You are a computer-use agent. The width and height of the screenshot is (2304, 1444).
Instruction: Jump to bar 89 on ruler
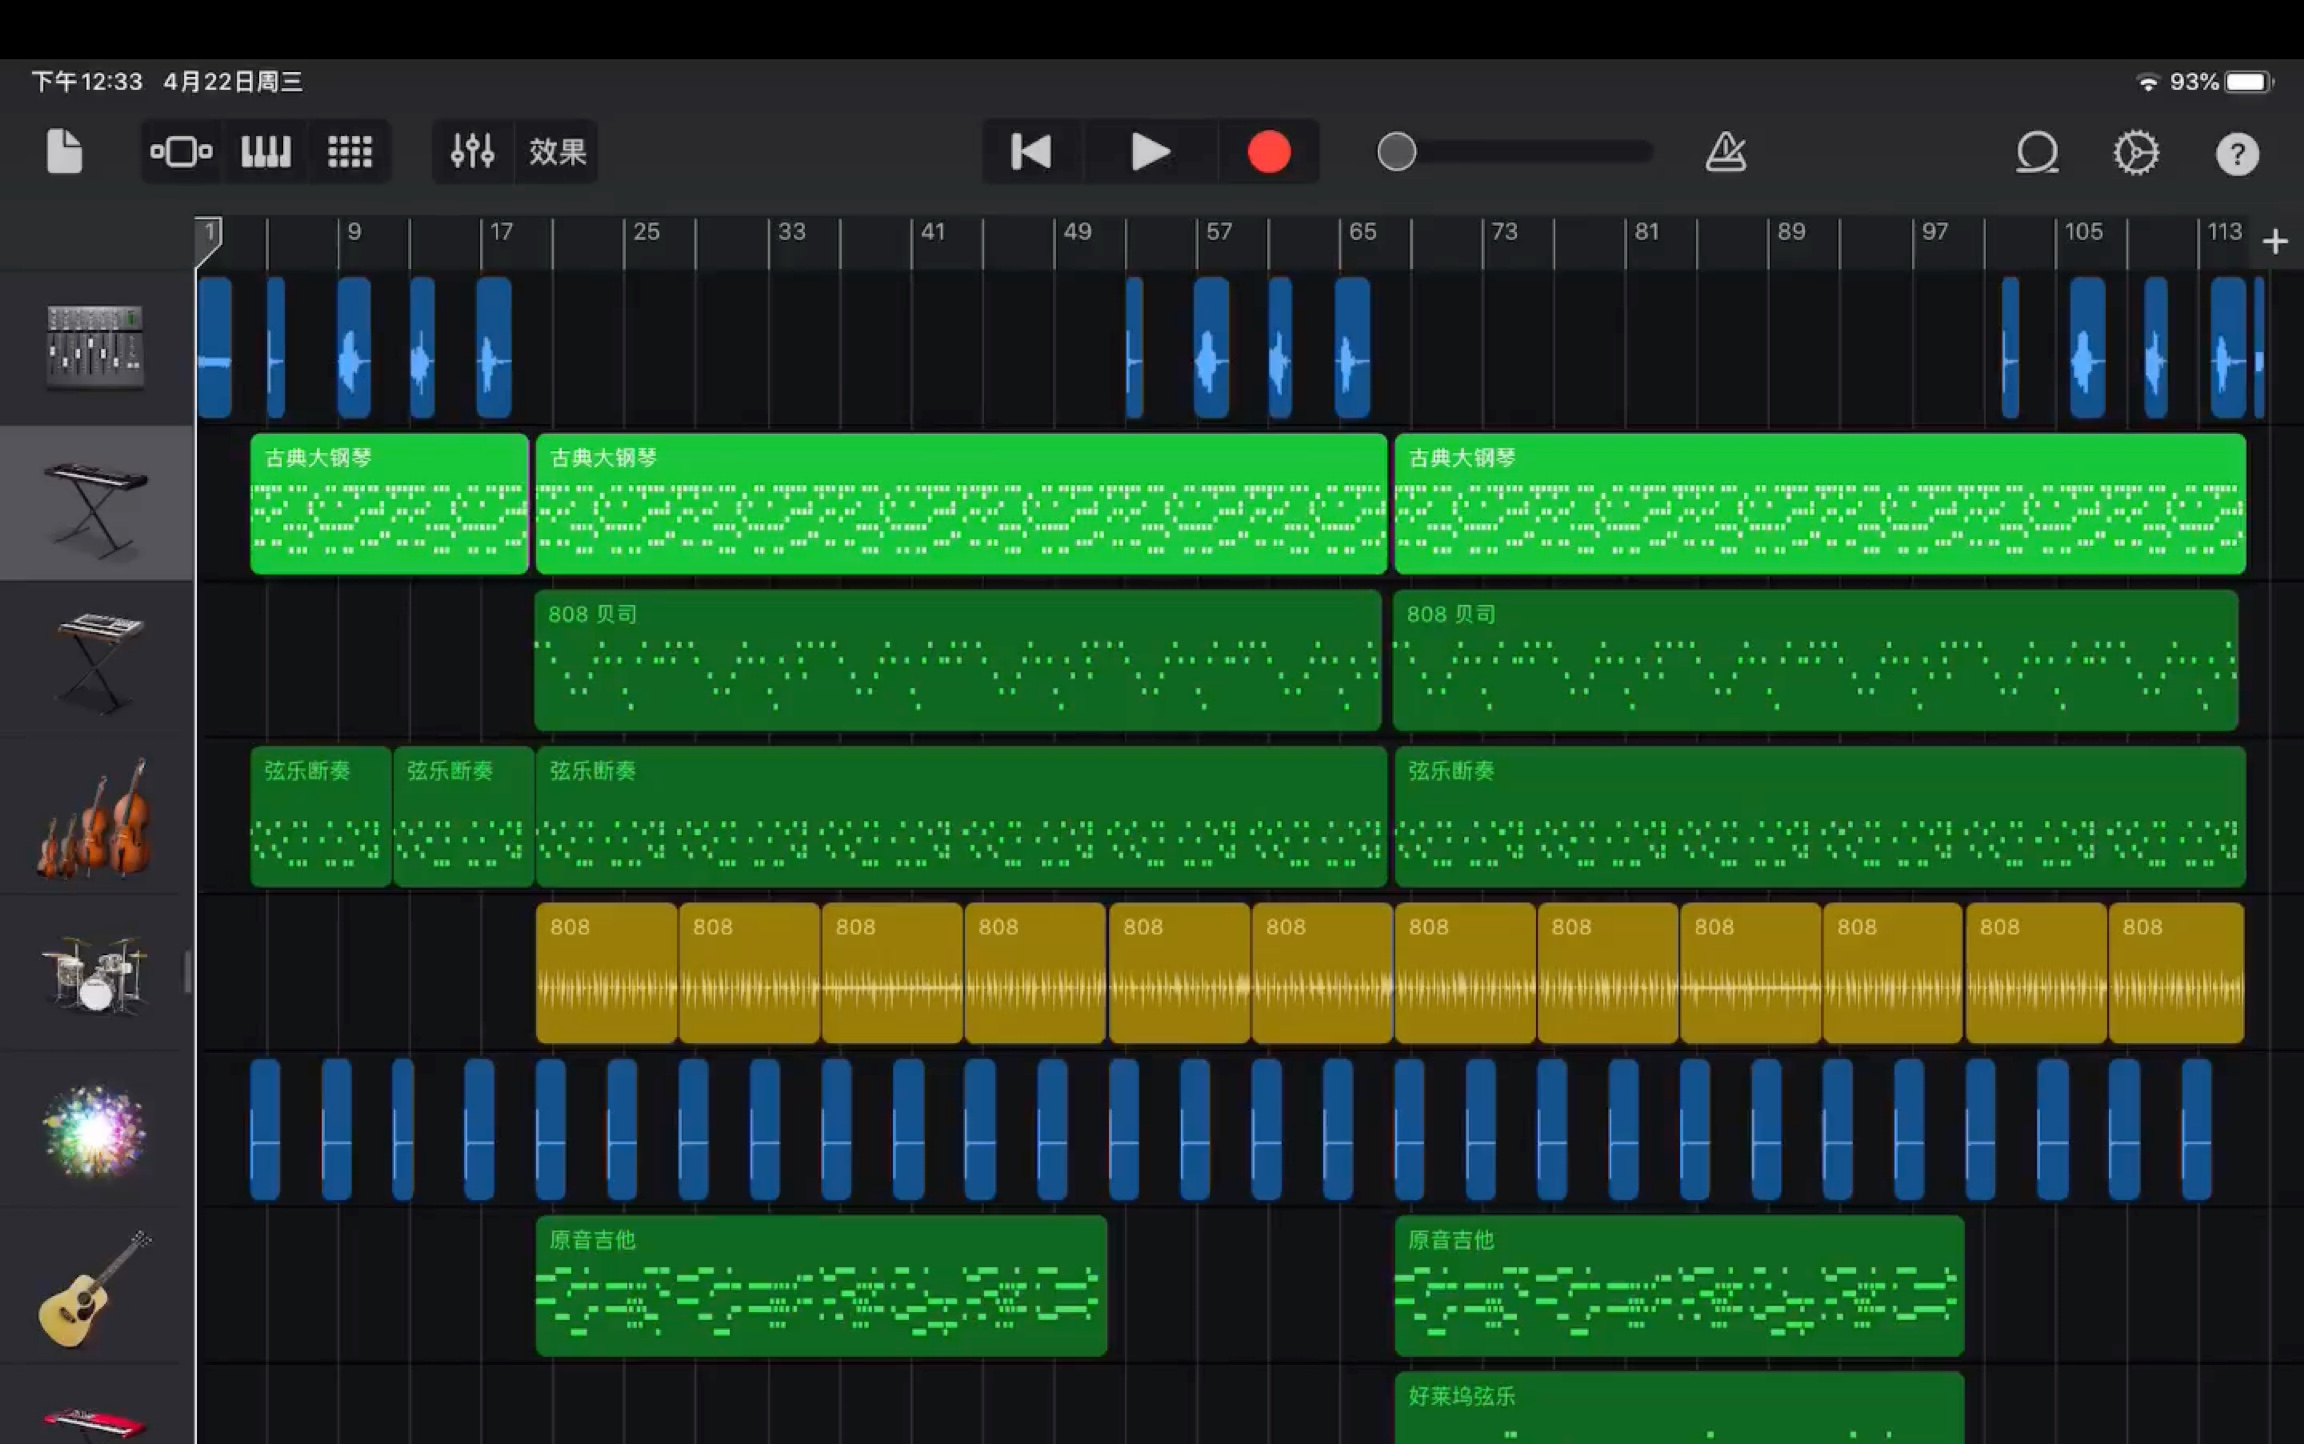coord(1791,232)
